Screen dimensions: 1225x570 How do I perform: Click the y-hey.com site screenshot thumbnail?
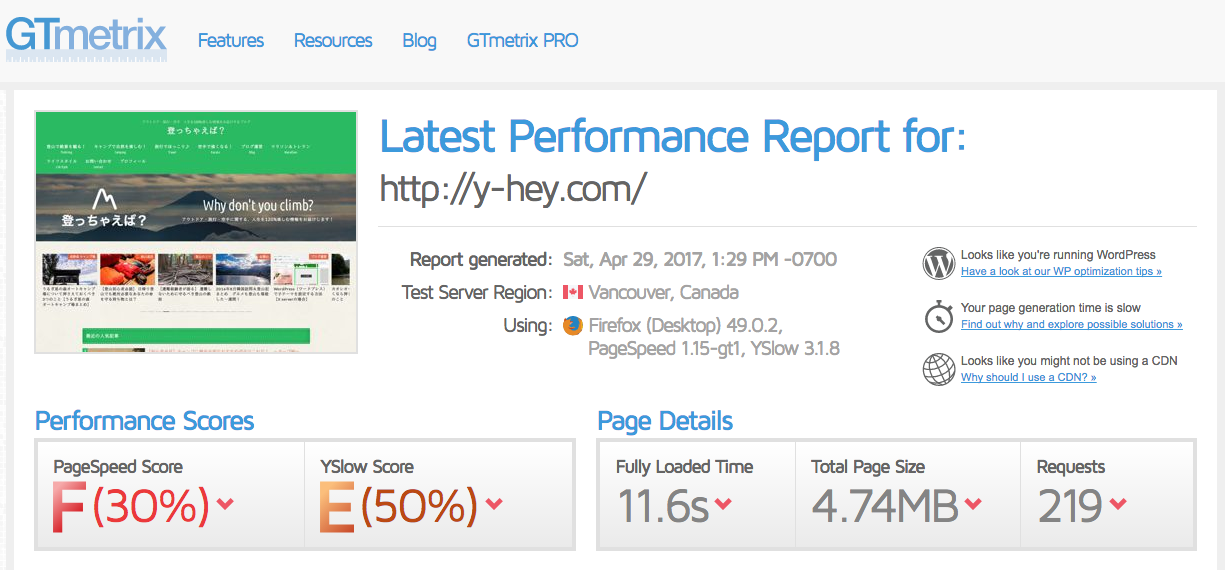(x=196, y=231)
